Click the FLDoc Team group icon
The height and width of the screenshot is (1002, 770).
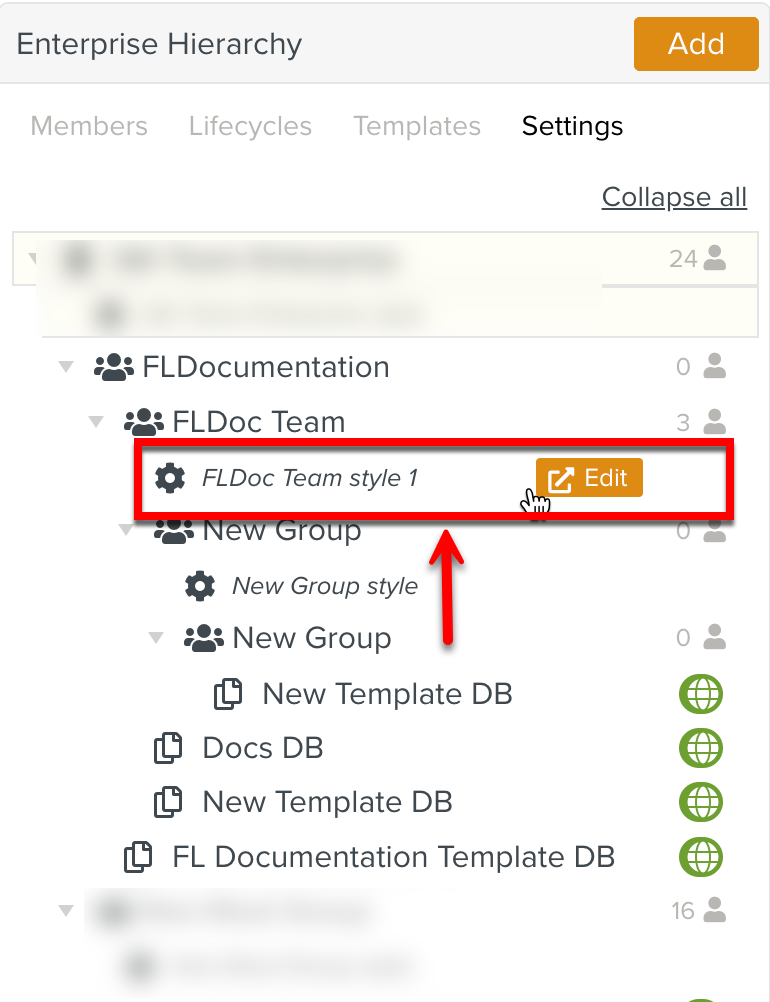point(144,422)
